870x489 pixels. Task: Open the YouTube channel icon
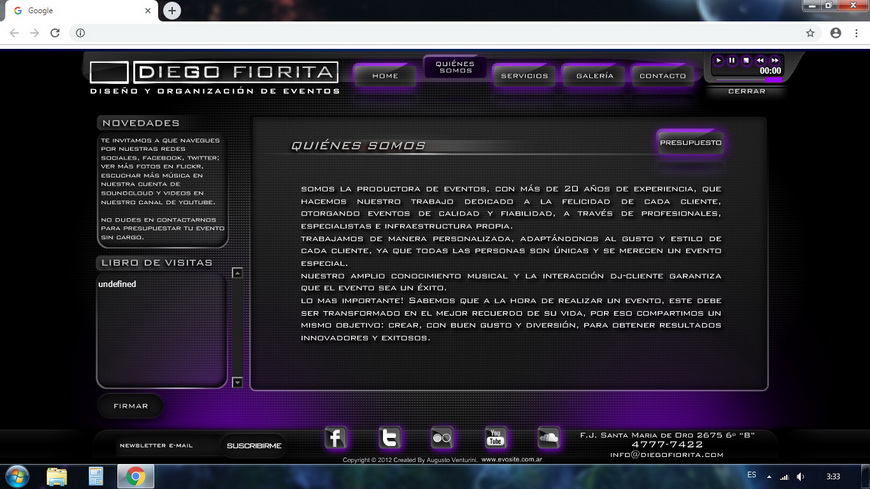(x=495, y=438)
